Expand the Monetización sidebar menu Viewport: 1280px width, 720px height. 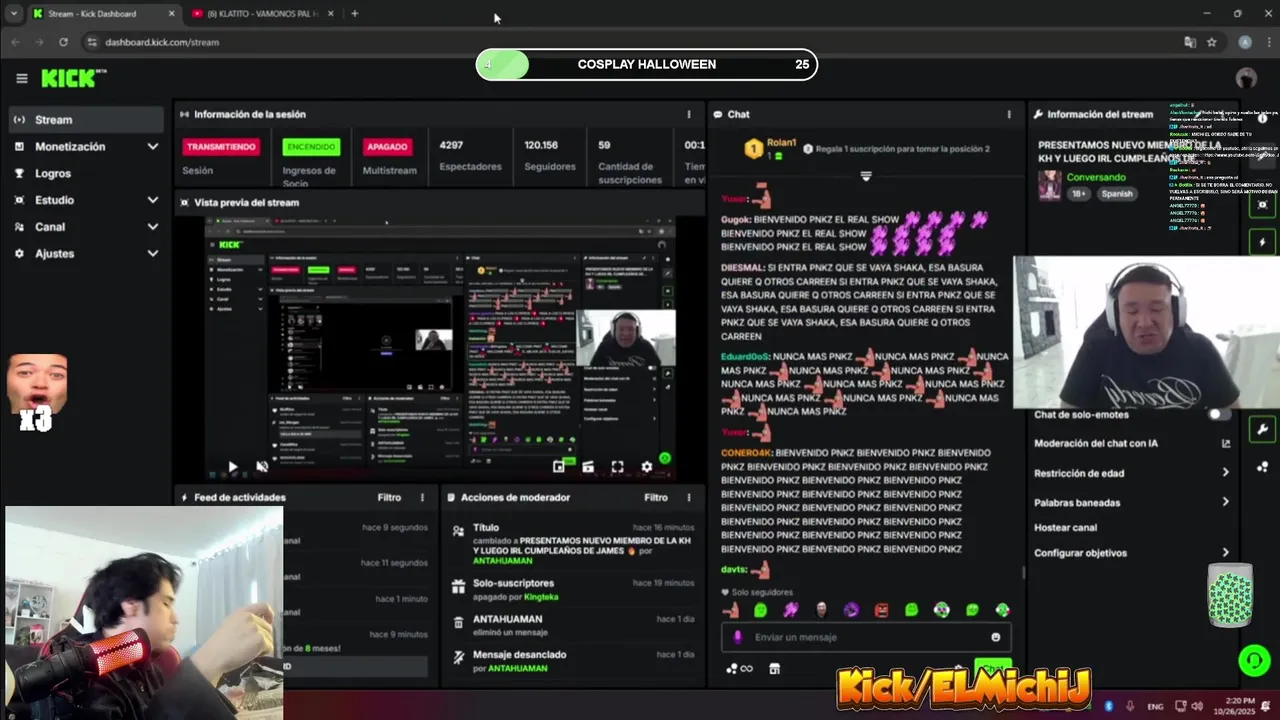click(x=85, y=146)
